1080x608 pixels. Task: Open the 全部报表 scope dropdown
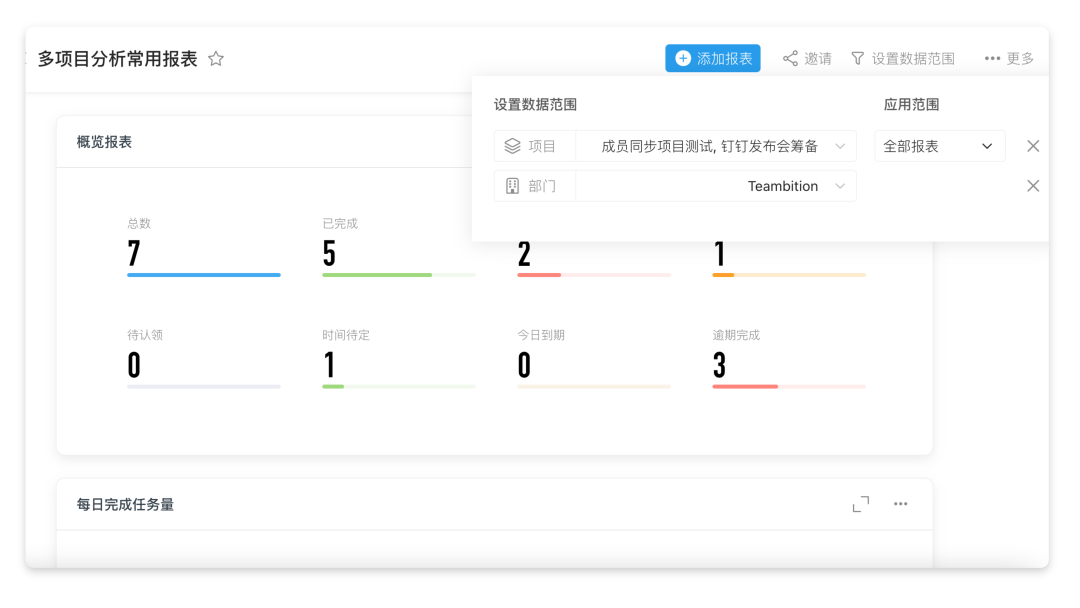(939, 146)
